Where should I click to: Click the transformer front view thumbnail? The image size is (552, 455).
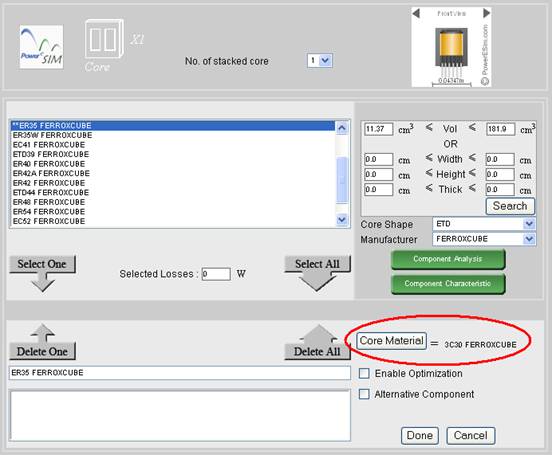[451, 48]
